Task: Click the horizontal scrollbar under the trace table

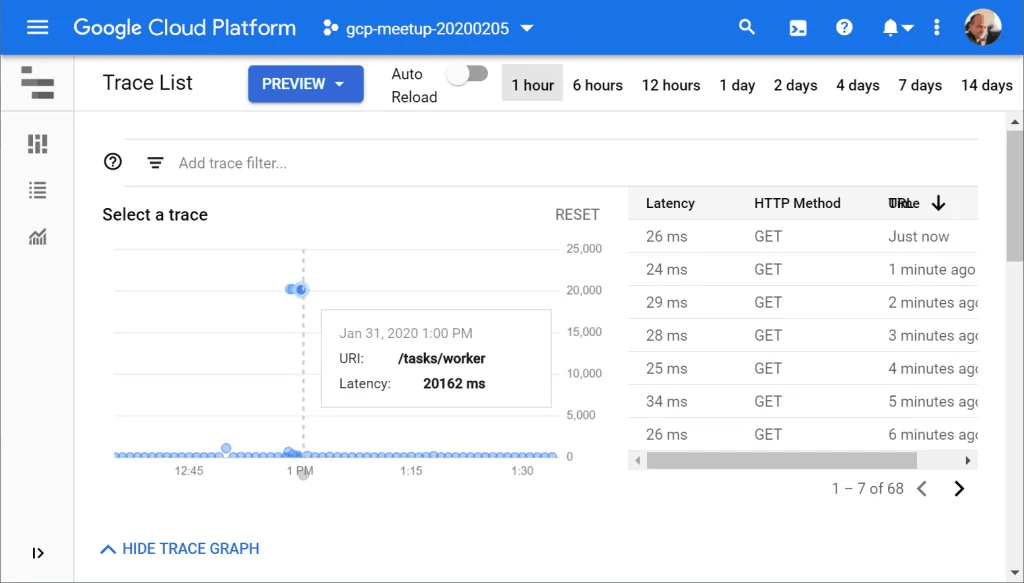Action: (x=781, y=461)
